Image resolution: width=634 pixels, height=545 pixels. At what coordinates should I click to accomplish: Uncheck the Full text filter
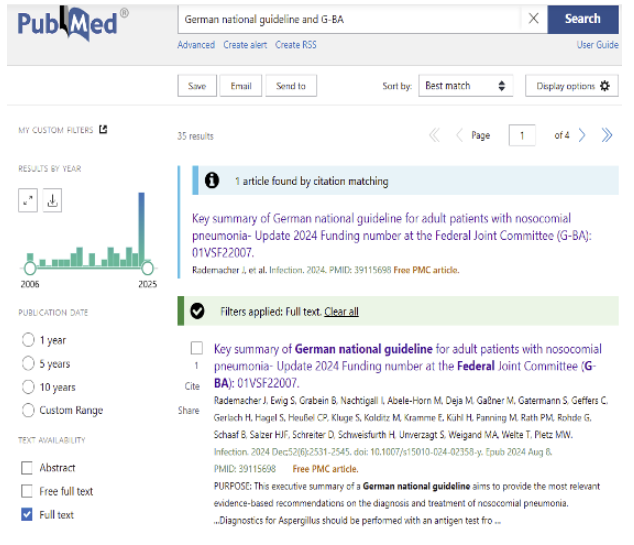(x=27, y=515)
